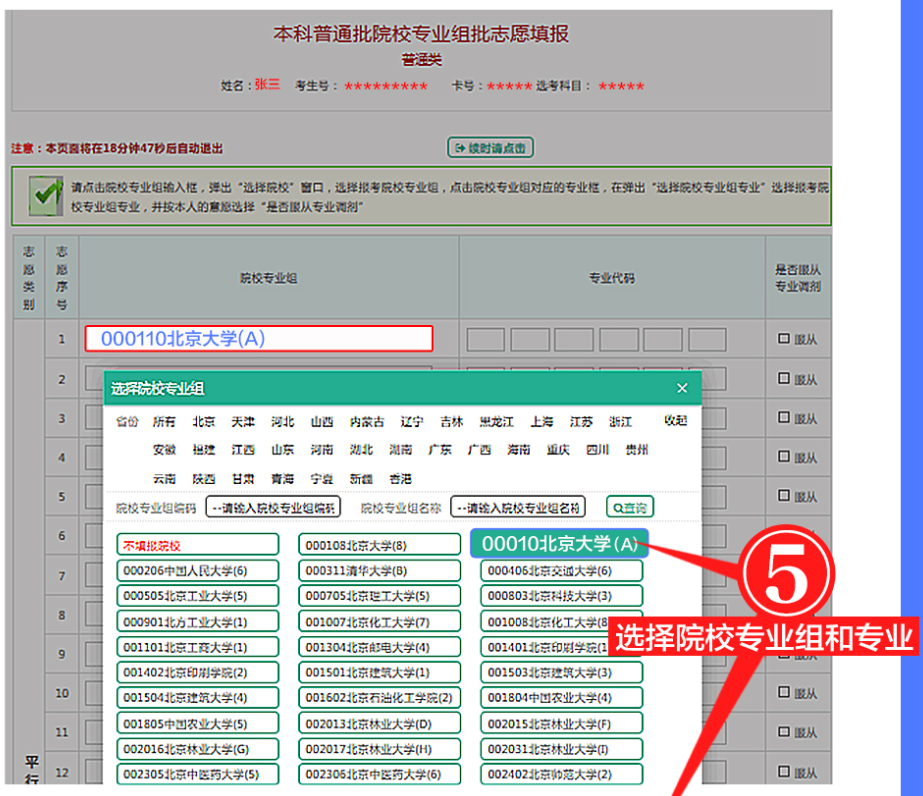The image size is (923, 796).
Task: Choose 000406北京交通大学(6) group
Action: [562, 571]
